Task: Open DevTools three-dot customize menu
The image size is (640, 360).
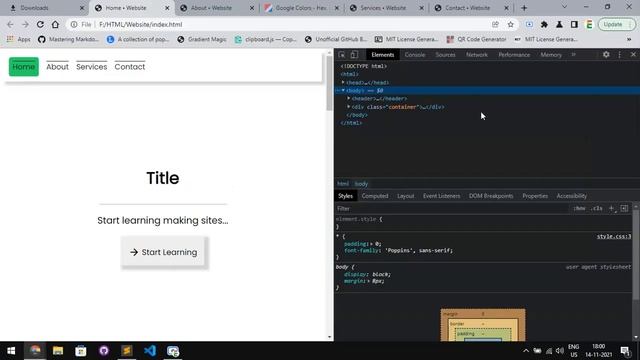Action: coord(620,55)
